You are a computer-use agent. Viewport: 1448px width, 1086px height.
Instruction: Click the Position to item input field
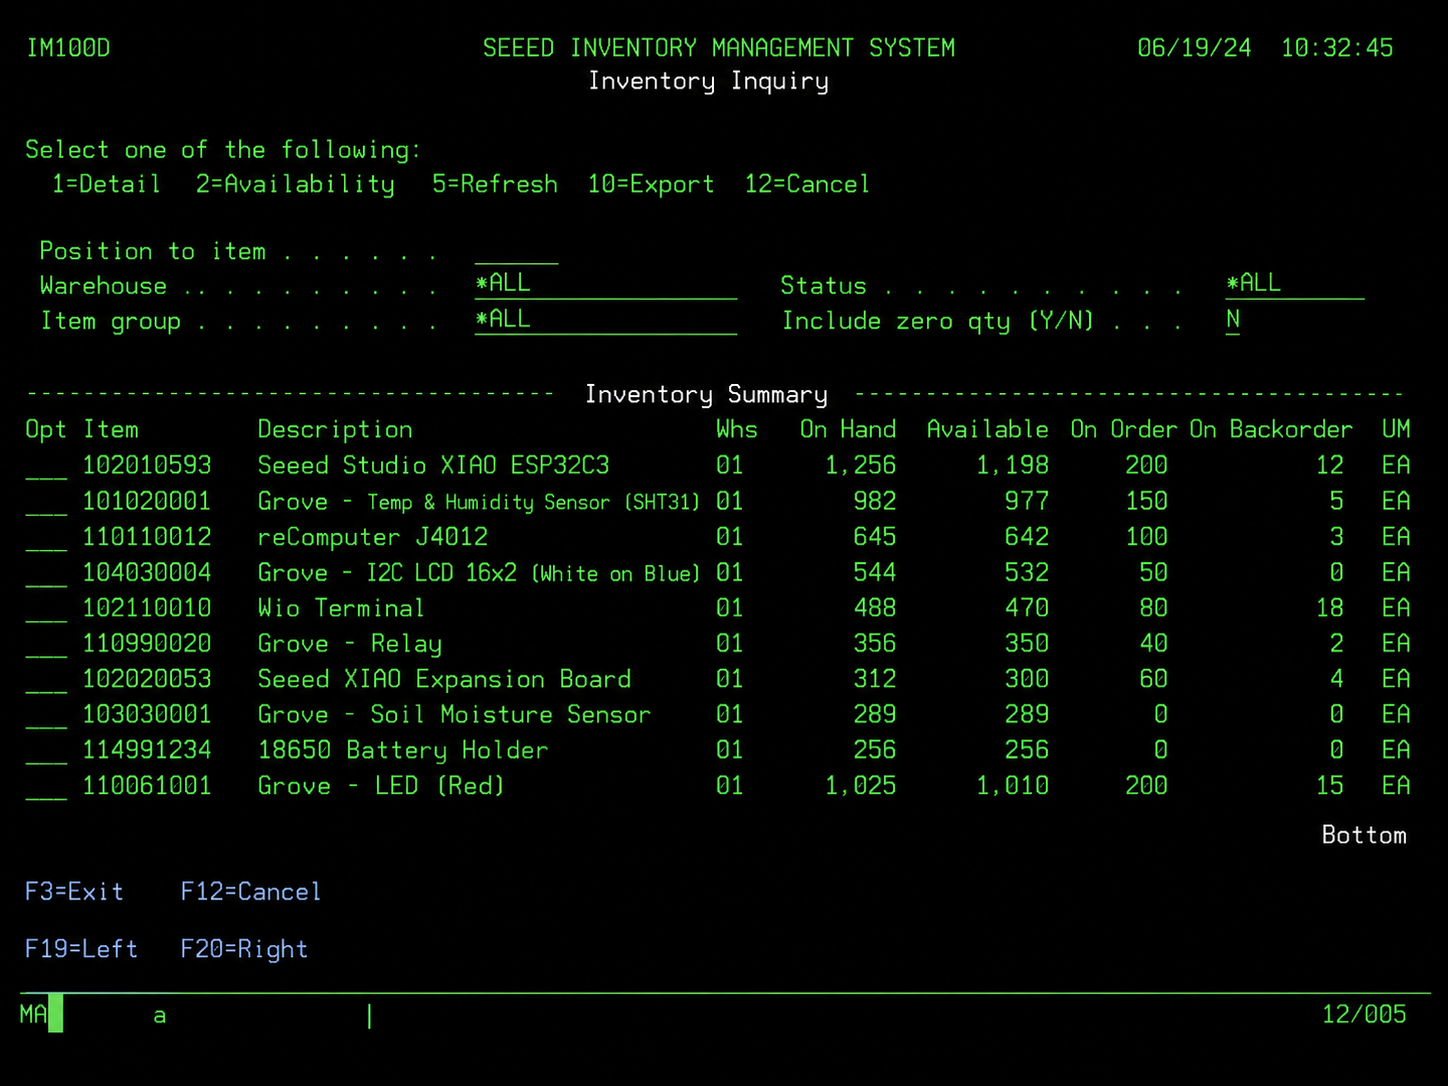(516, 251)
